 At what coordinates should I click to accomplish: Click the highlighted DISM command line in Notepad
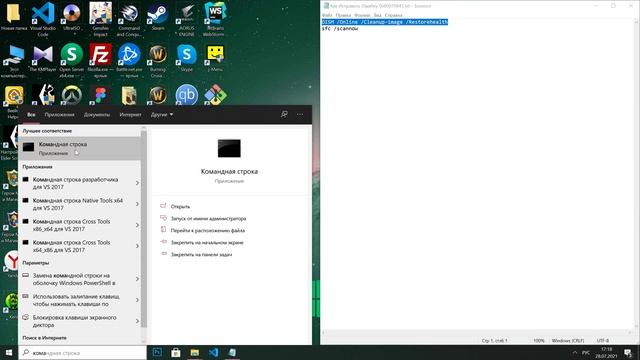pyautogui.click(x=384, y=22)
